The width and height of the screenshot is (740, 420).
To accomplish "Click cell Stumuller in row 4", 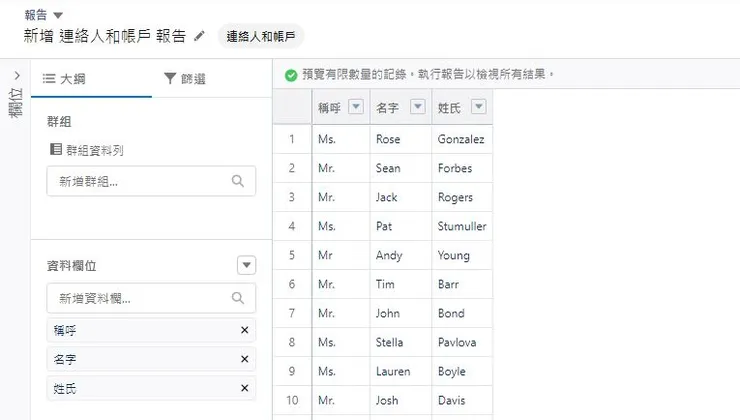I will point(462,226).
